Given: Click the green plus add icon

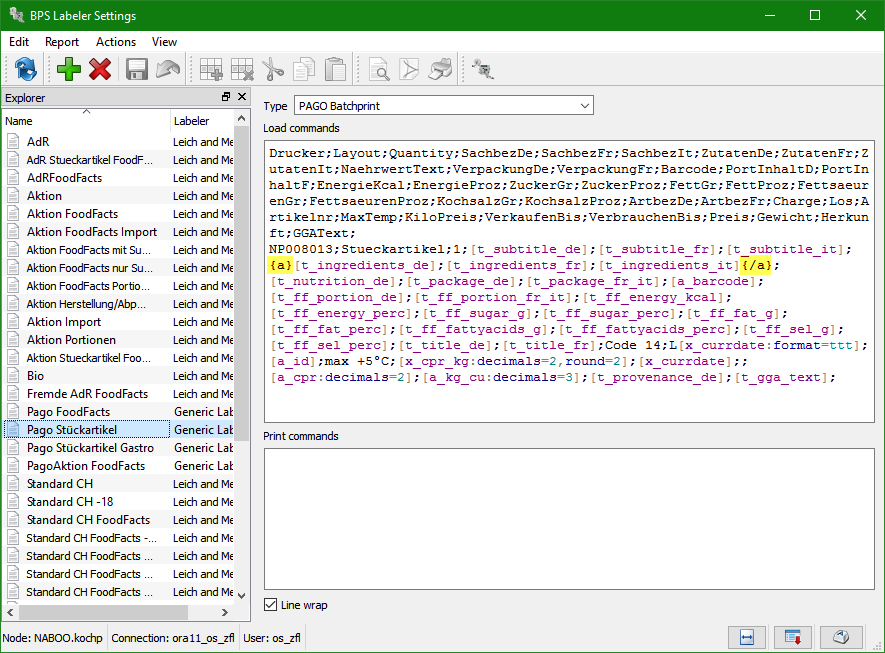Looking at the screenshot, I should click(x=69, y=69).
